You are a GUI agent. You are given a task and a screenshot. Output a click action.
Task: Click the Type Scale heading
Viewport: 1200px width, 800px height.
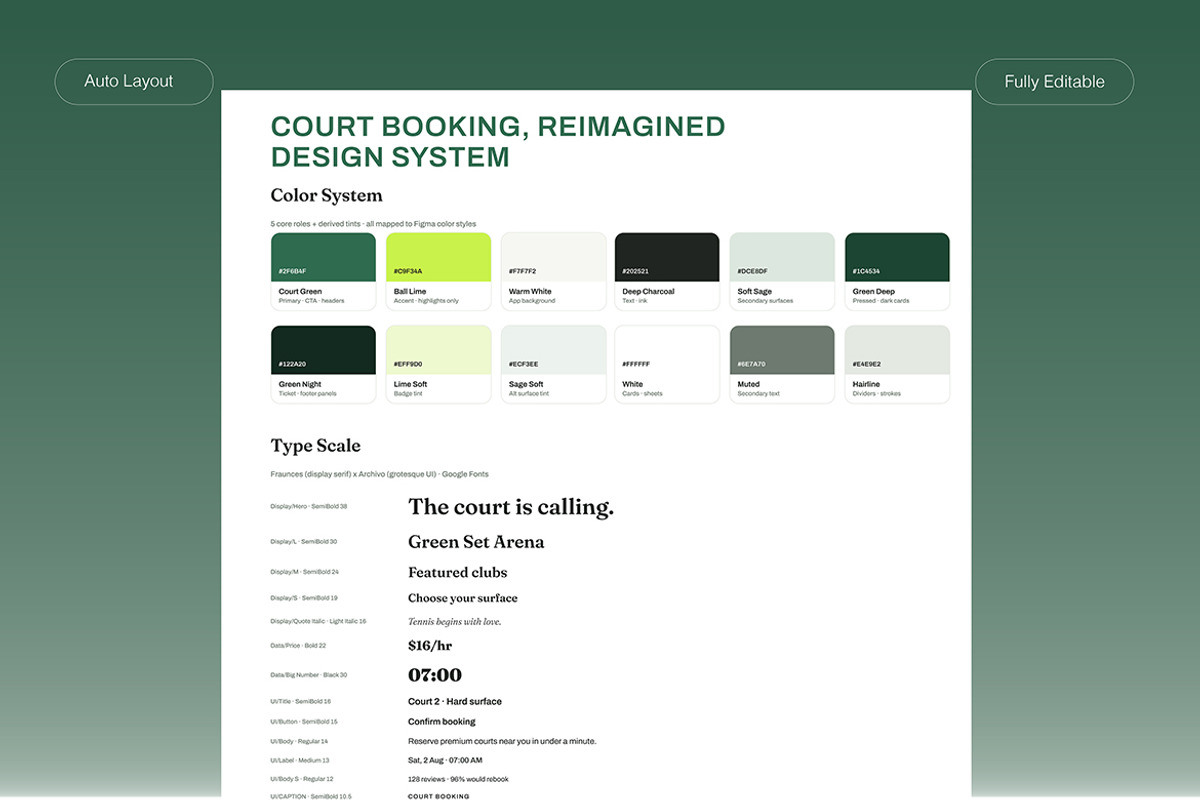point(315,445)
